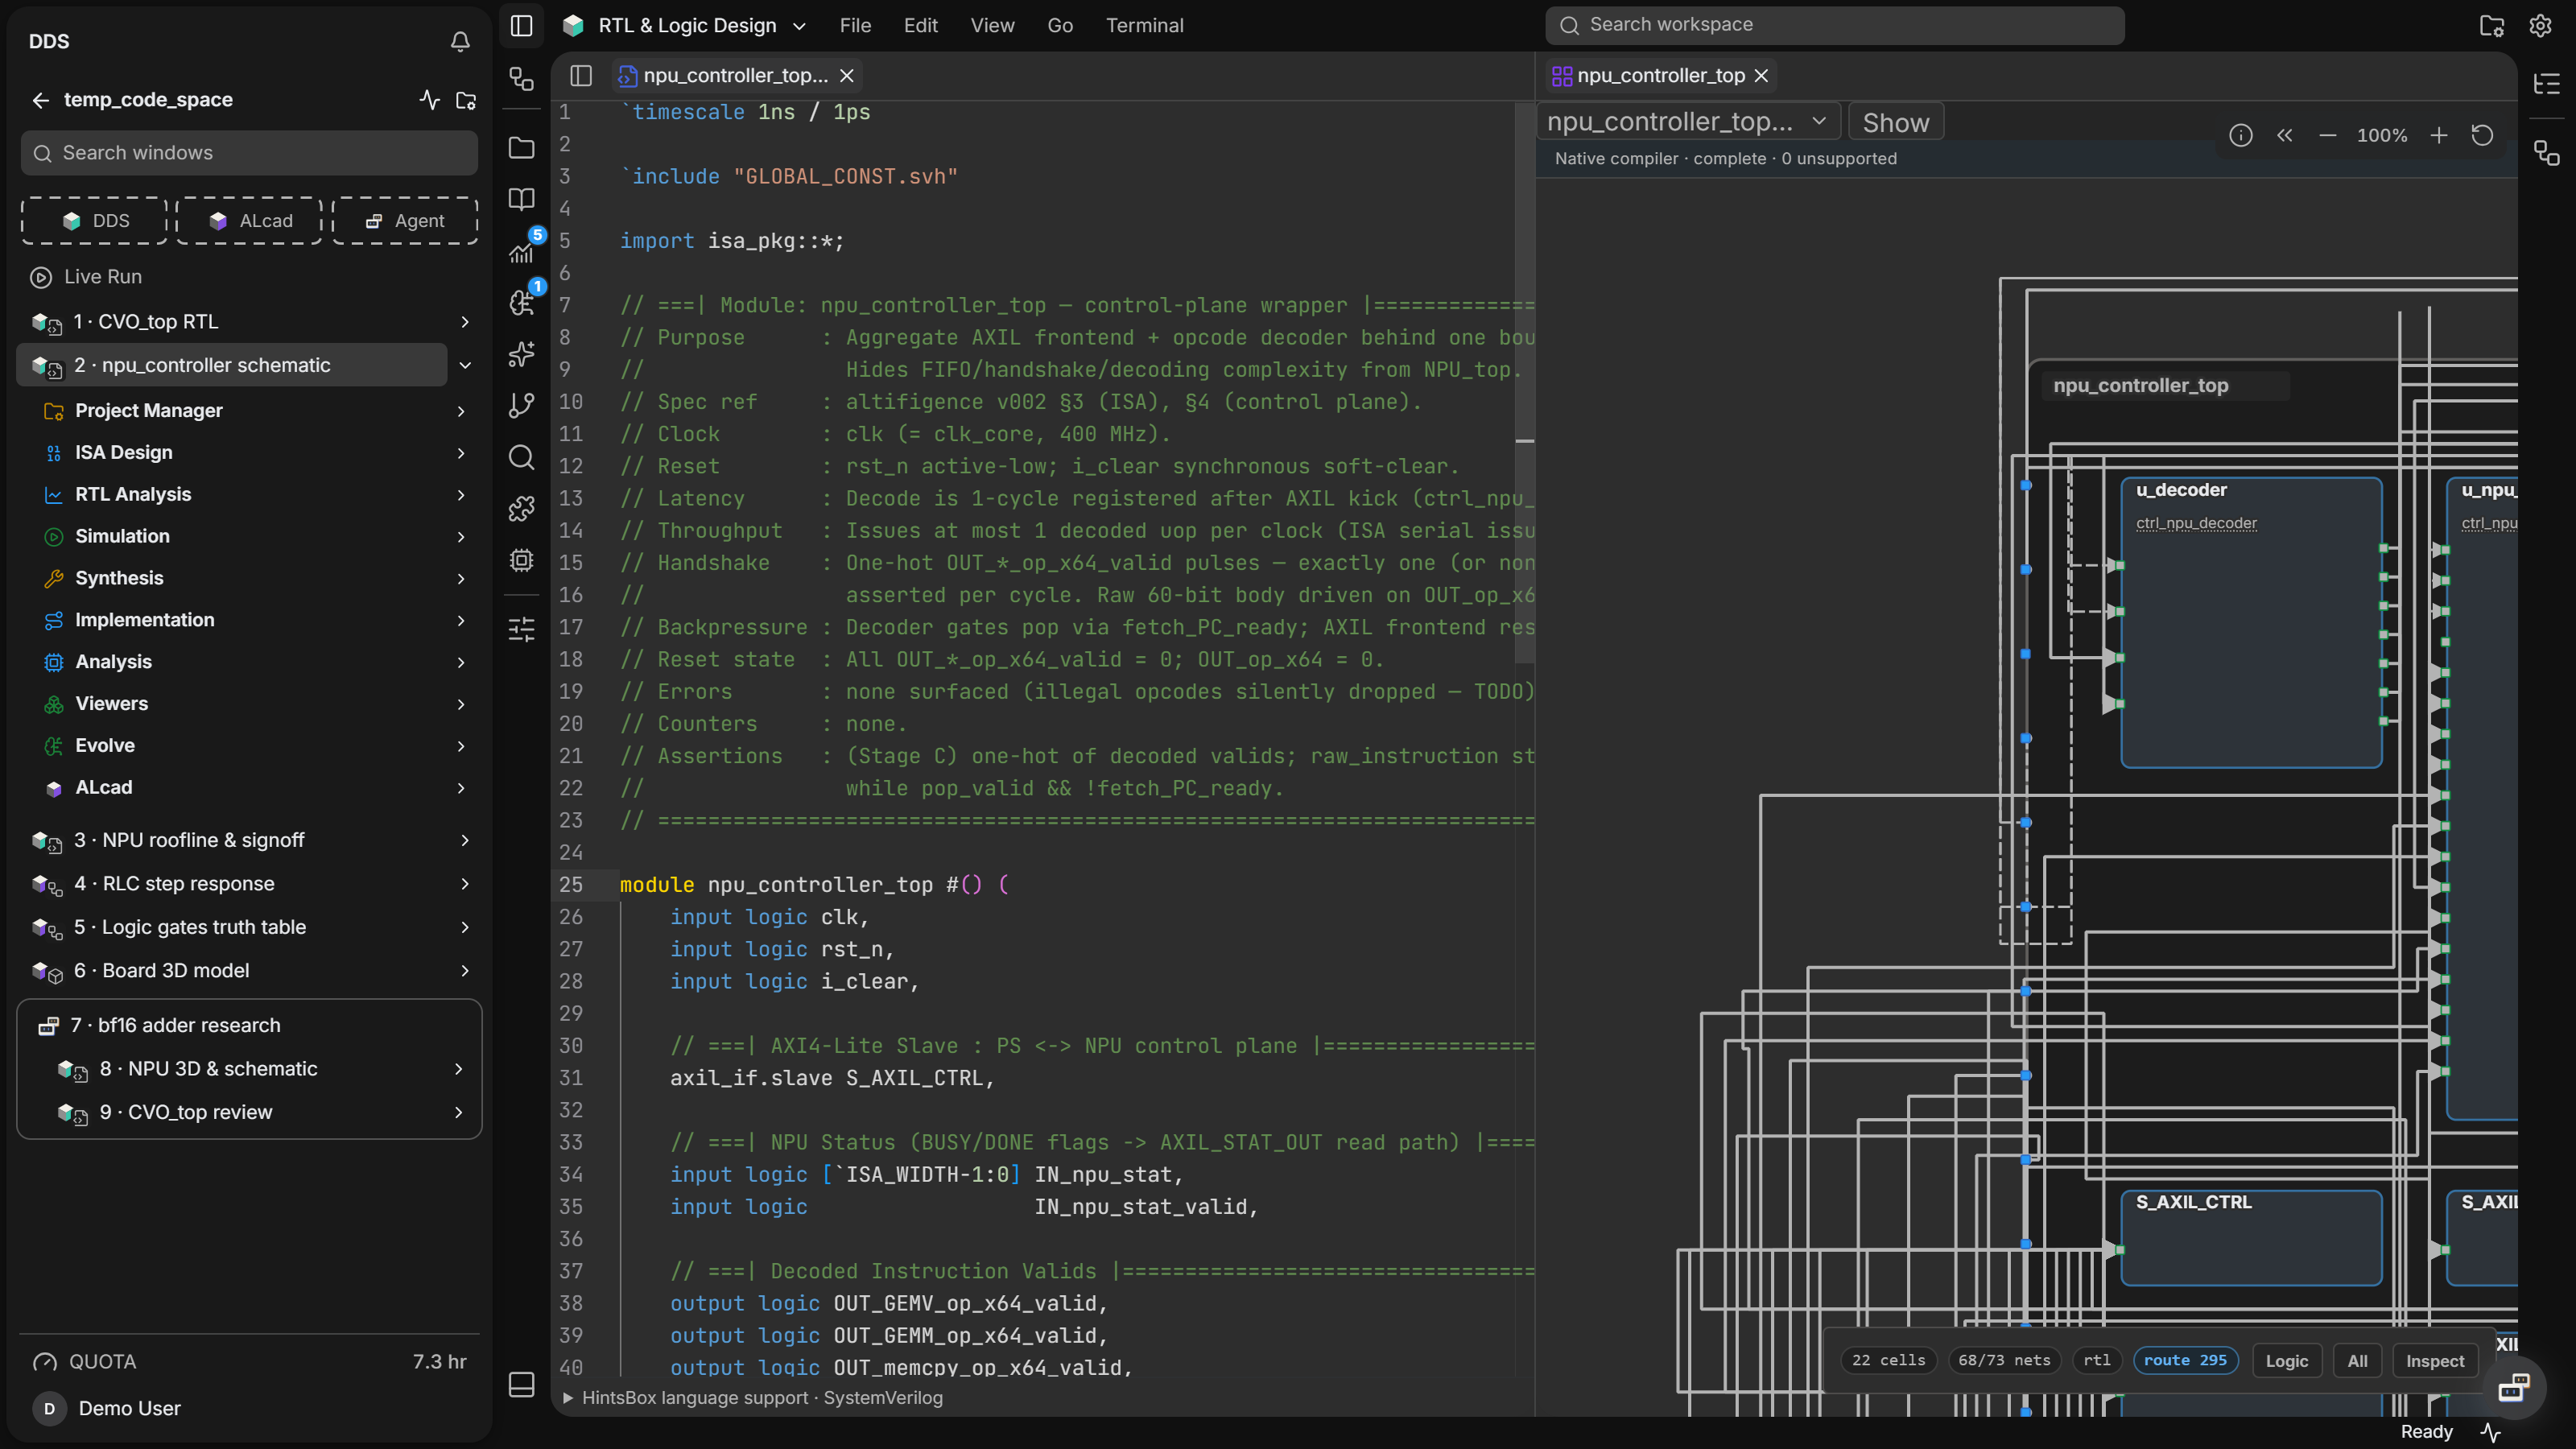Open the notifications bell in DDS sidebar
The height and width of the screenshot is (1449, 2576).
[x=460, y=41]
